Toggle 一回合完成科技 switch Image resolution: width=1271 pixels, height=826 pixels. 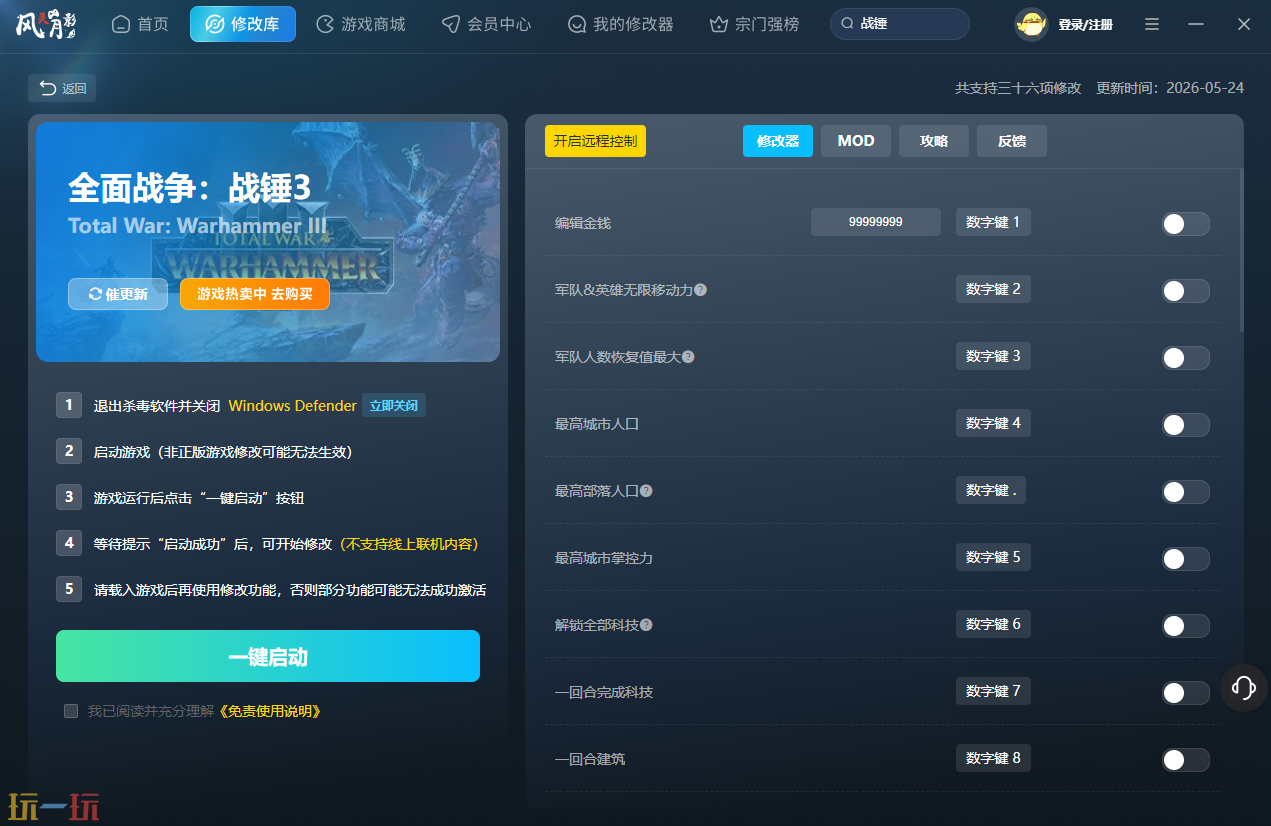tap(1185, 693)
